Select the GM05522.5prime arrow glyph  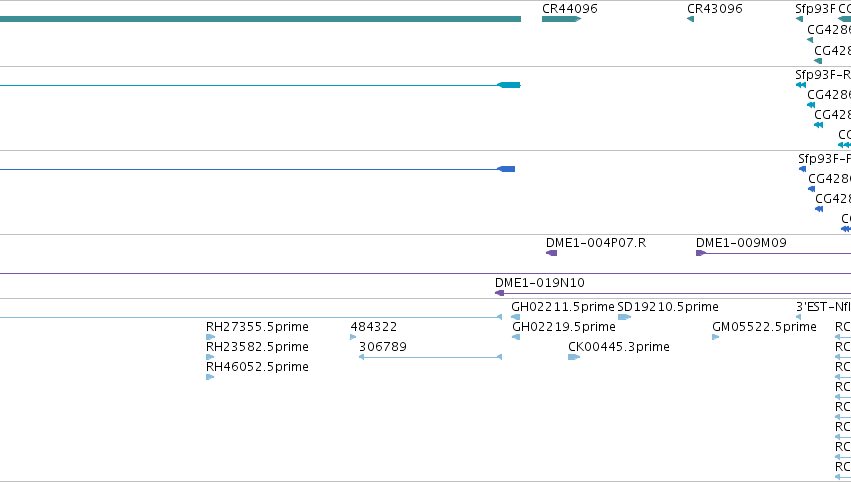(x=715, y=337)
